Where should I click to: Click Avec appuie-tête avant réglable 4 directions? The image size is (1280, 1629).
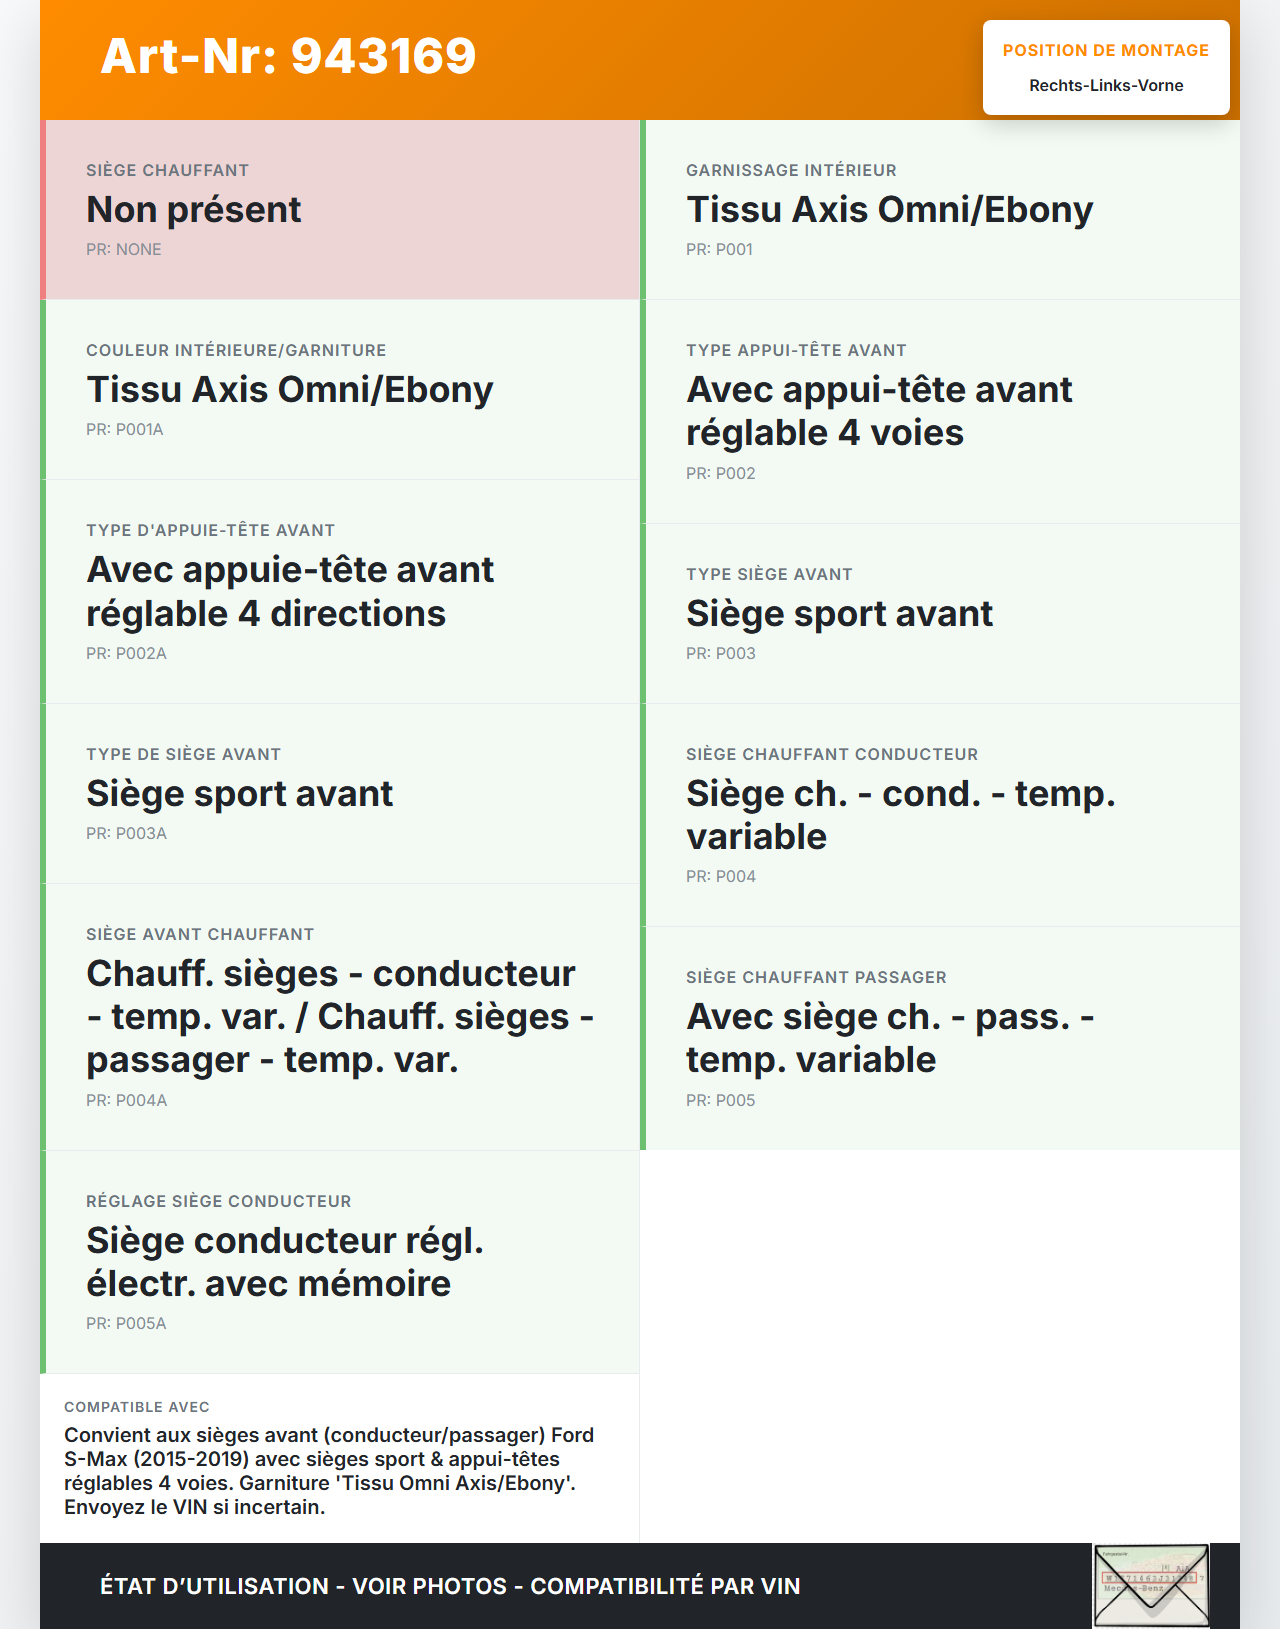[x=290, y=591]
